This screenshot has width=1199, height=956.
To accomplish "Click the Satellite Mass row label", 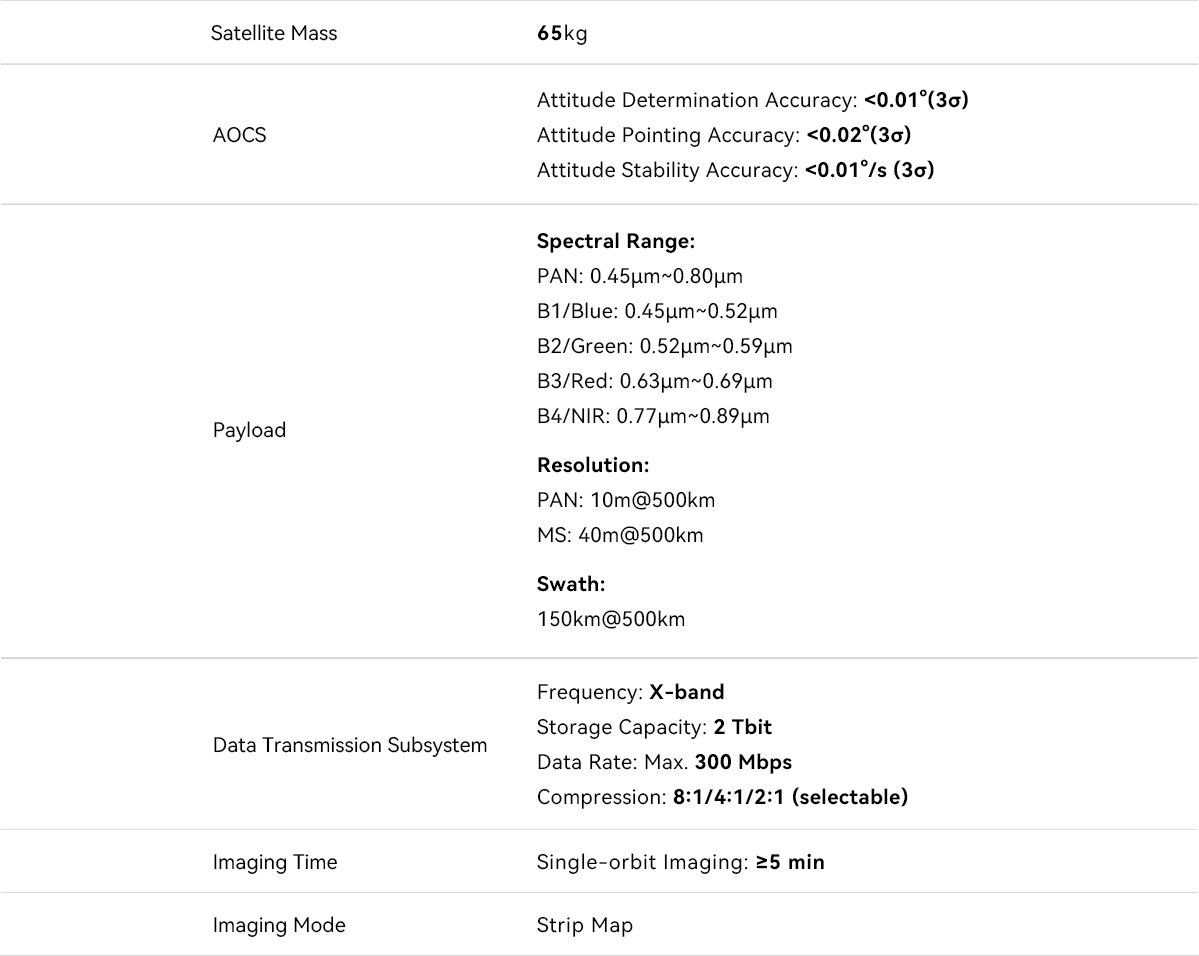I will pos(274,33).
